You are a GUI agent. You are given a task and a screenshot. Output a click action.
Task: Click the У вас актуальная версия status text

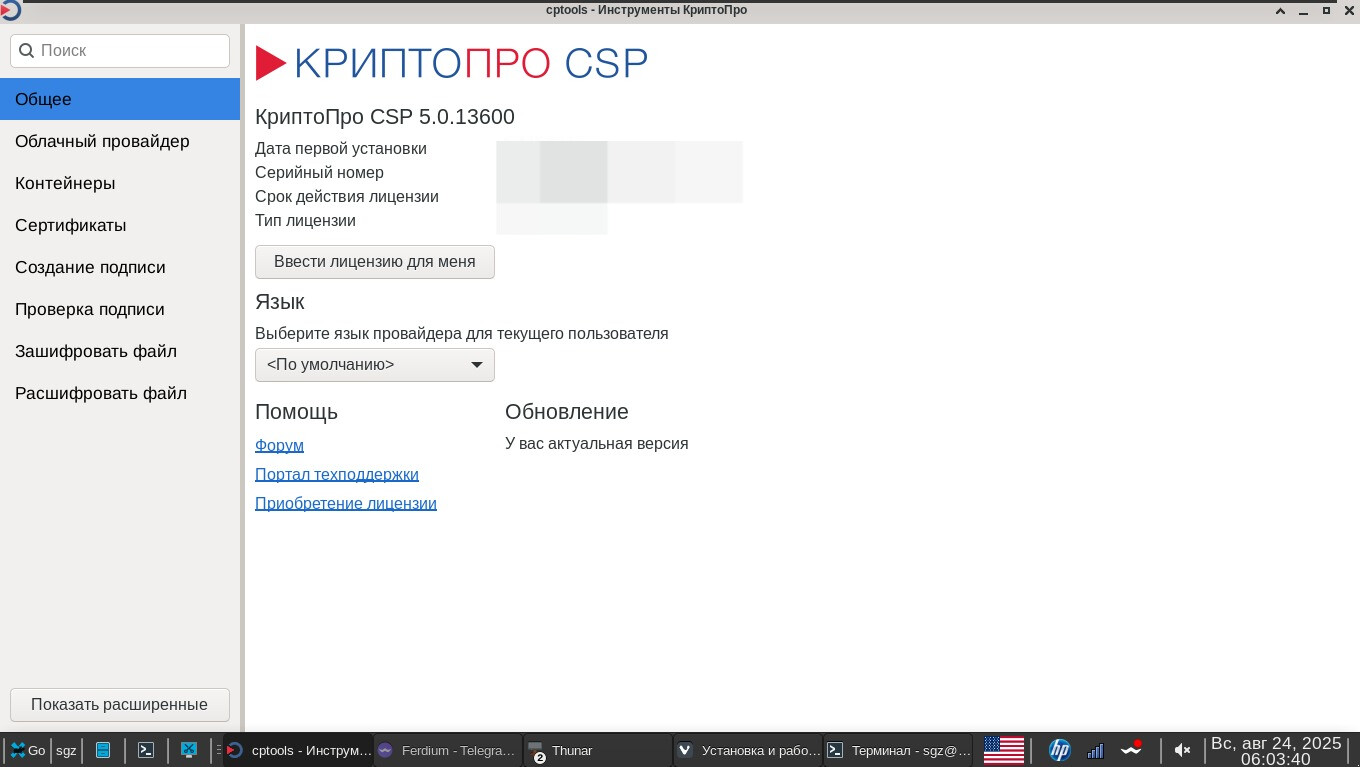(x=597, y=443)
